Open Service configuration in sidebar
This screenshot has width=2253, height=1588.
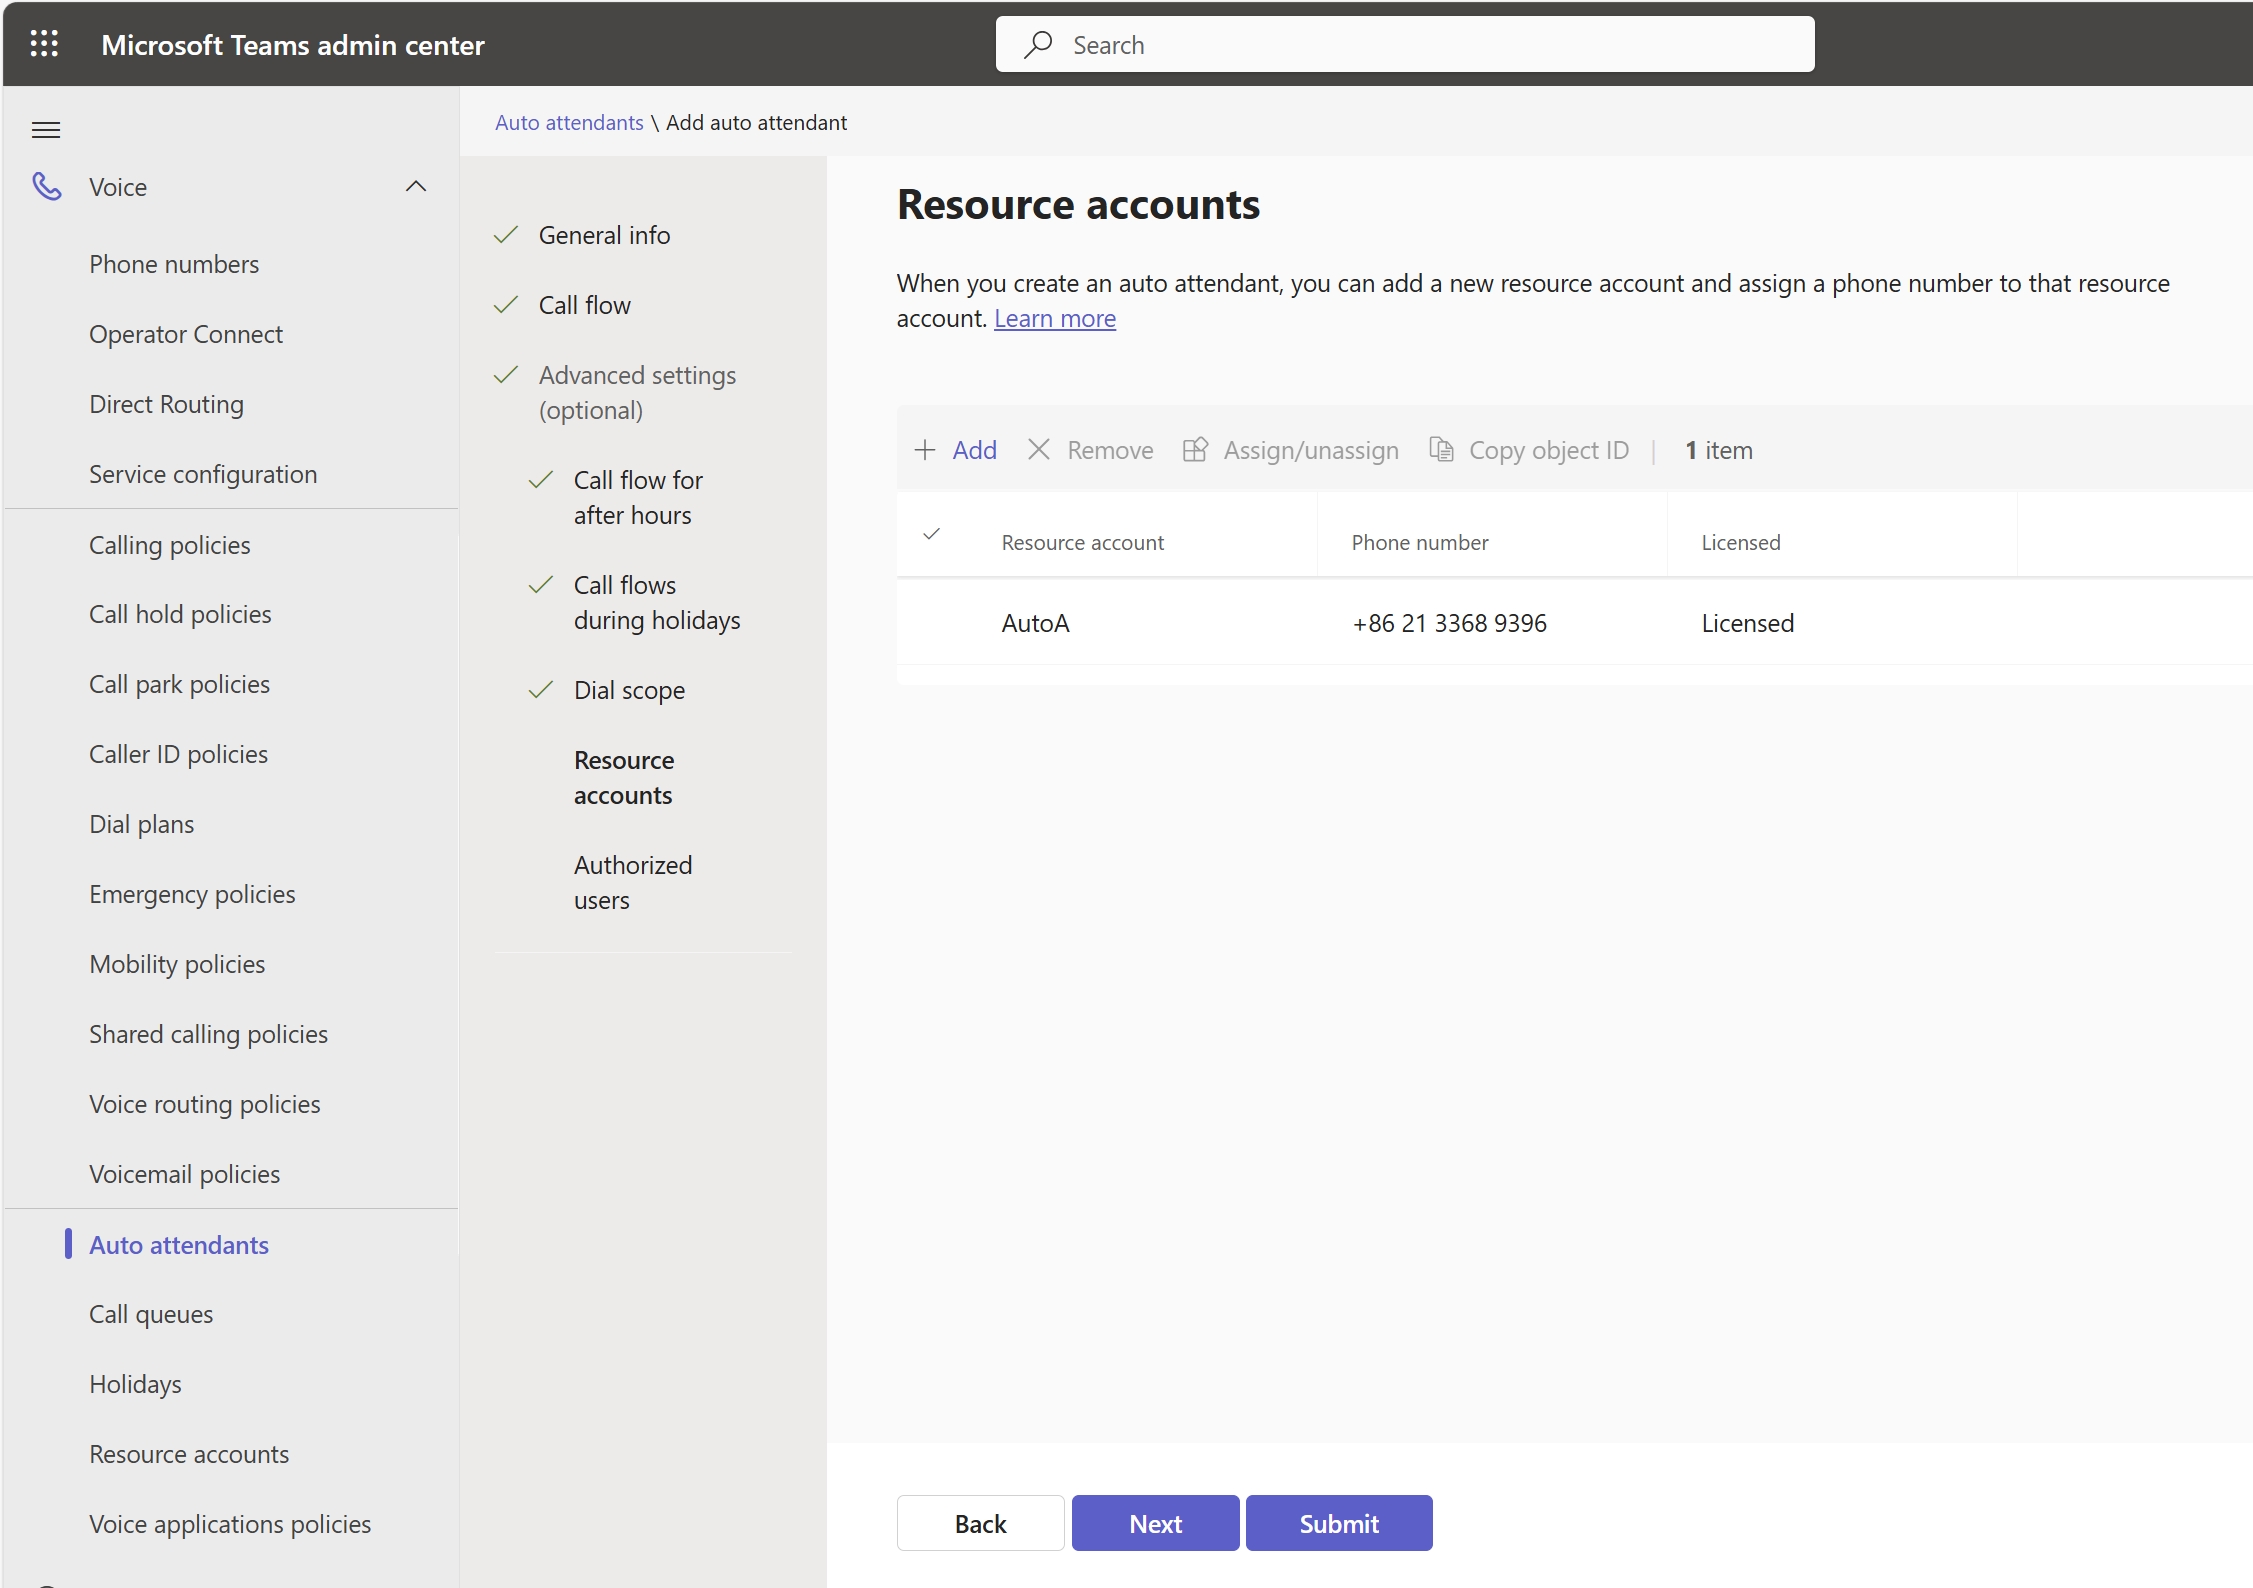click(203, 474)
